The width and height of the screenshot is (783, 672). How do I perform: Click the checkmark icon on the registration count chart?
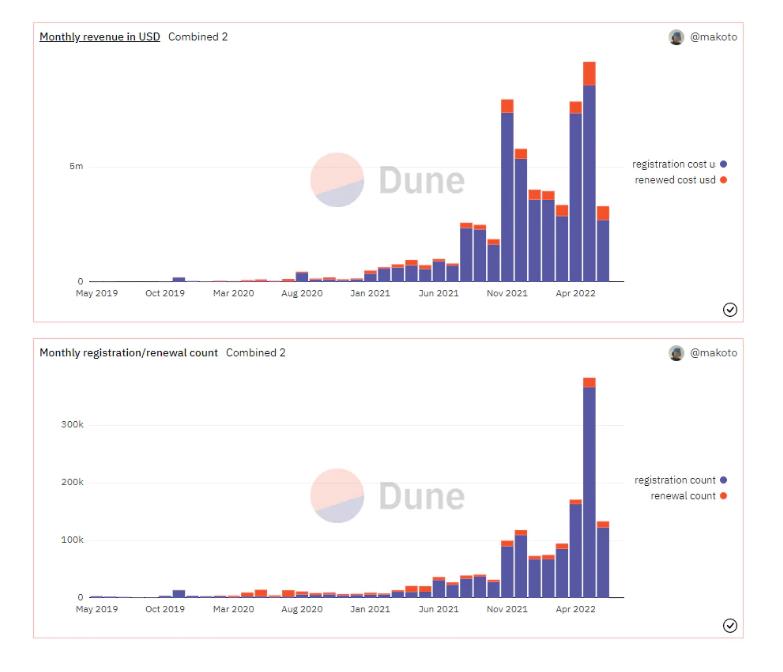pyautogui.click(x=730, y=625)
